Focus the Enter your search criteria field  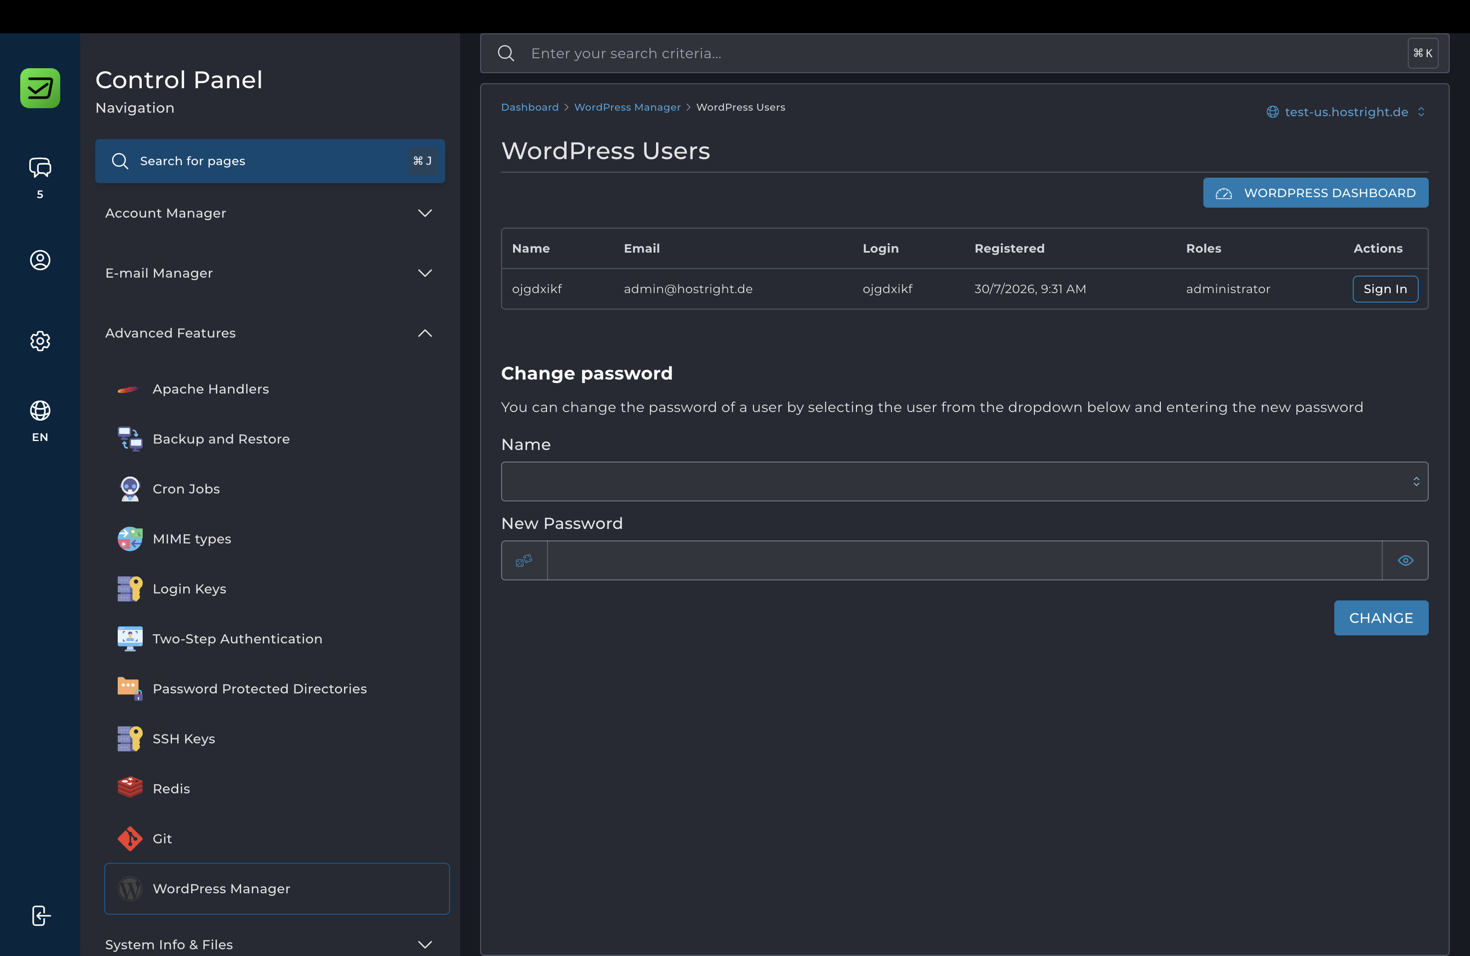coord(964,53)
